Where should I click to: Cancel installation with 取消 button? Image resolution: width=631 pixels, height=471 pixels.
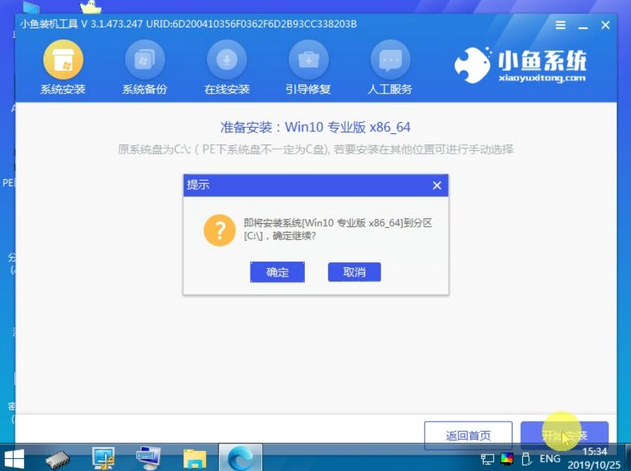point(355,272)
